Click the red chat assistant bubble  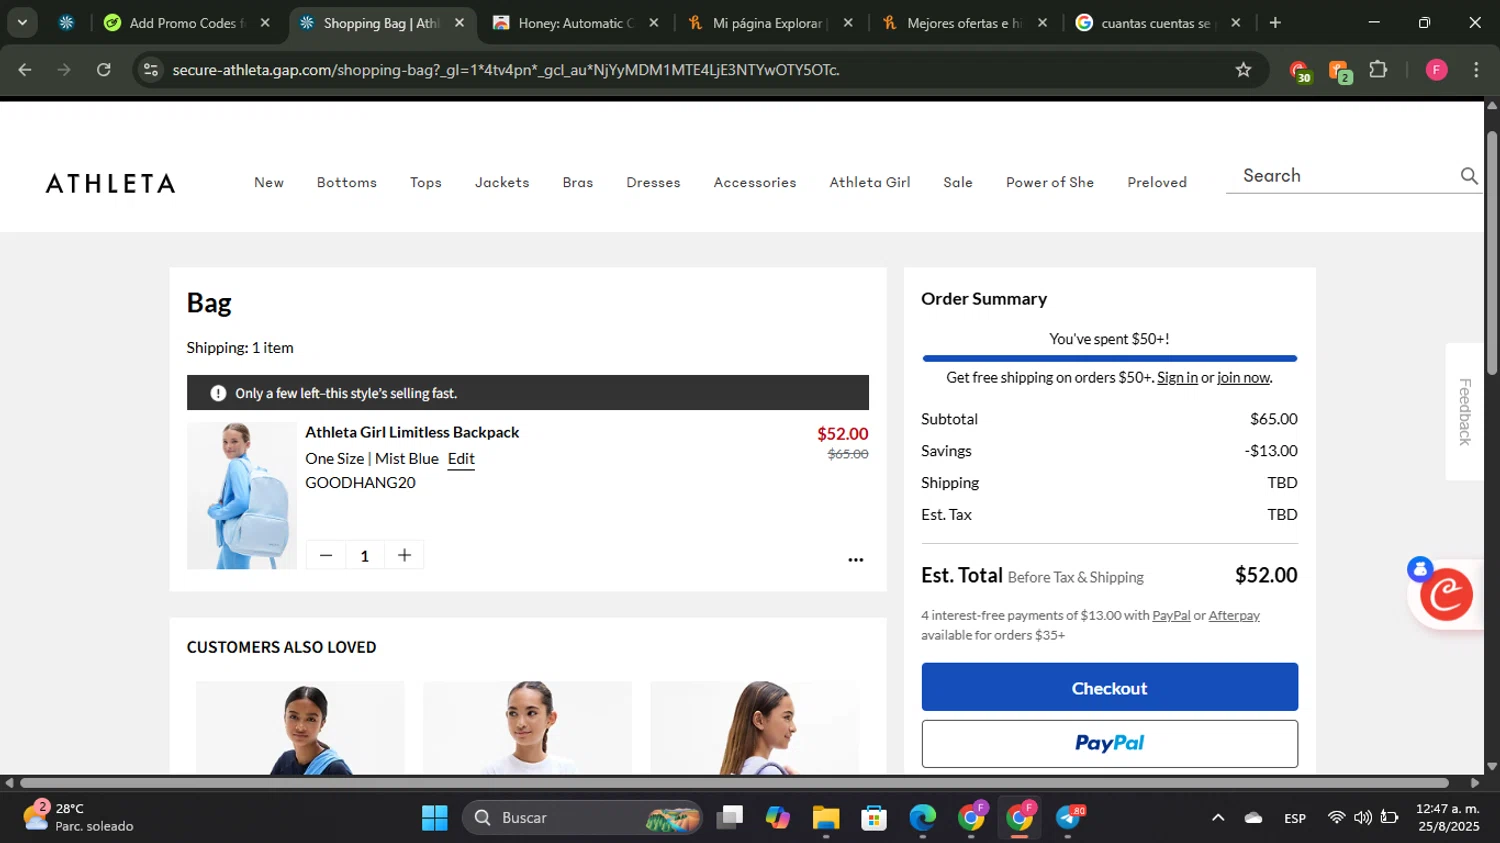[x=1446, y=594]
